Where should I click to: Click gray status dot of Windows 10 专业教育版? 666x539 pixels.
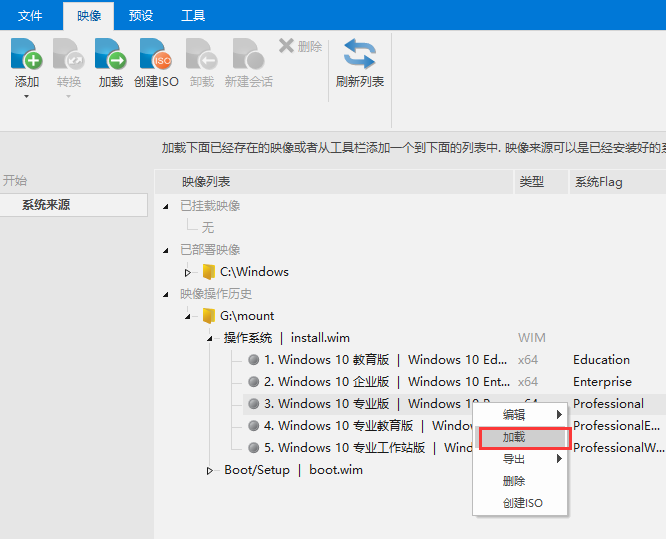coord(254,426)
